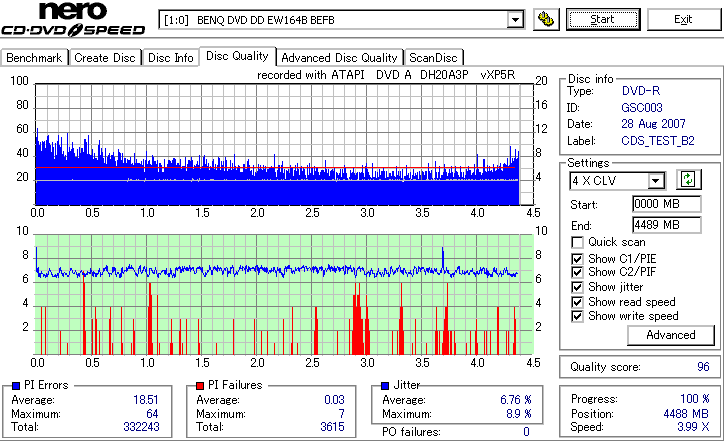Click the PO failures value 0
This screenshot has height=441, width=724.
pyautogui.click(x=526, y=432)
